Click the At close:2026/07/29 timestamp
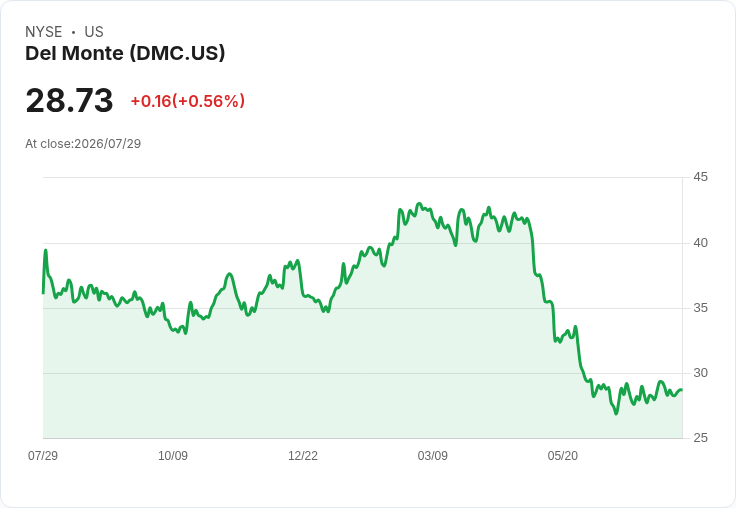Viewport: 736px width, 508px height. [x=83, y=144]
